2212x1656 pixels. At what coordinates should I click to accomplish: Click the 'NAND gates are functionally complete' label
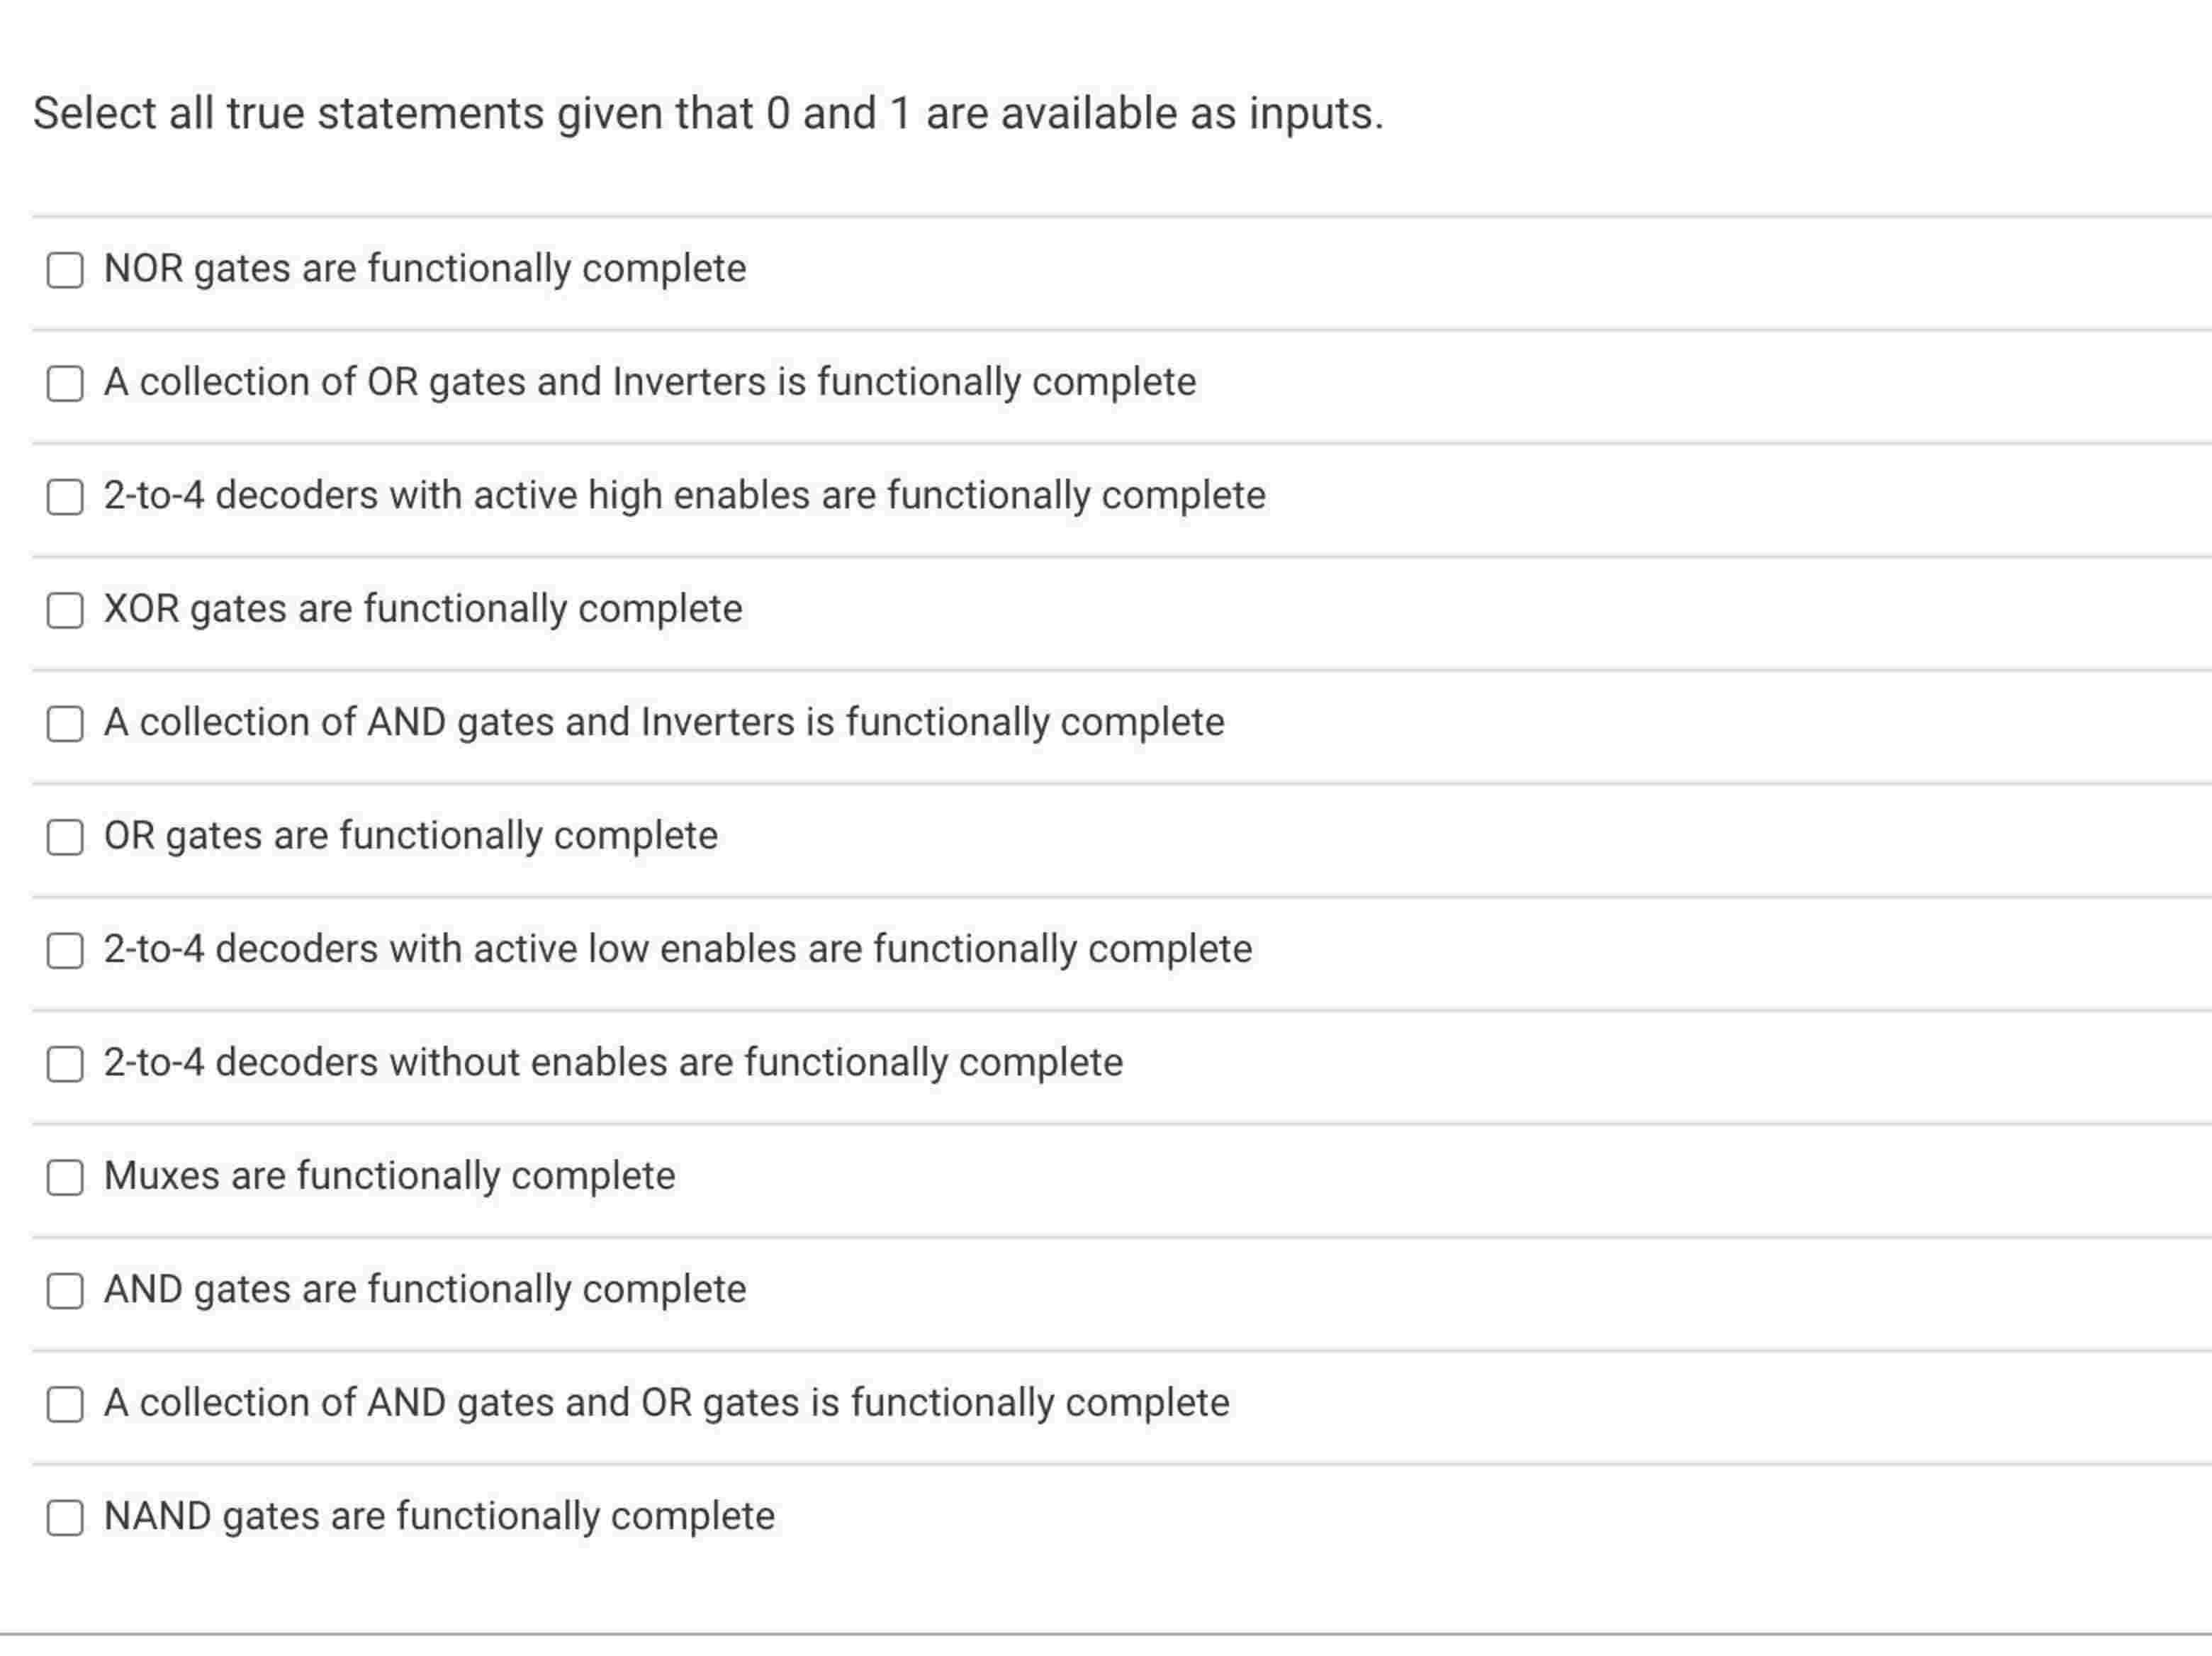(x=440, y=1517)
